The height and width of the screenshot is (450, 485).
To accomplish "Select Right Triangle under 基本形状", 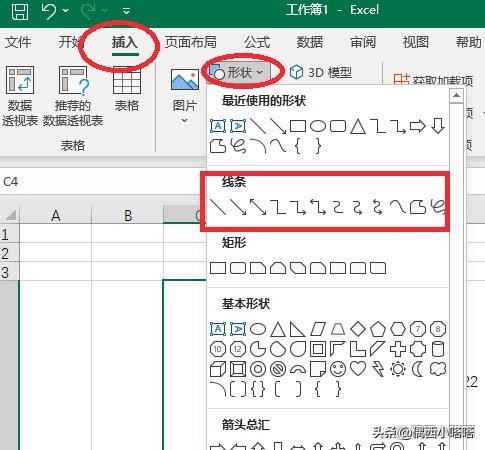I will (297, 329).
